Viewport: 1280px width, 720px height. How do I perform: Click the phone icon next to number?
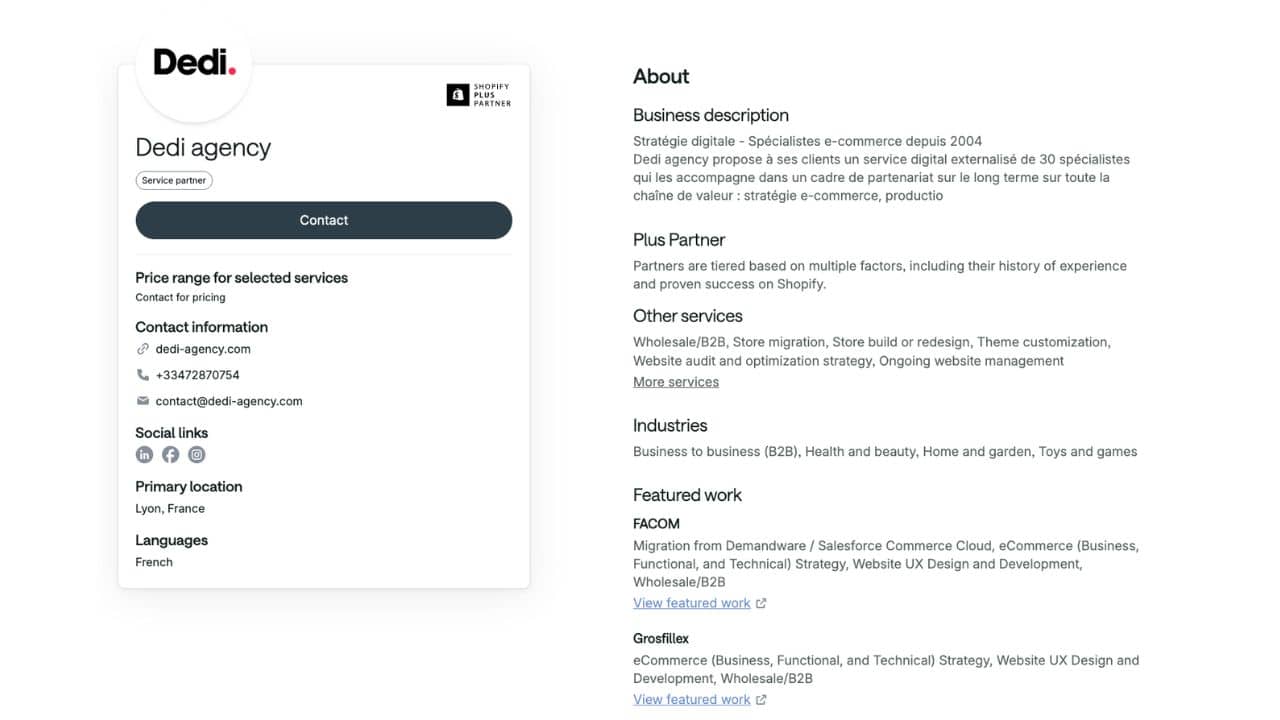pos(143,375)
